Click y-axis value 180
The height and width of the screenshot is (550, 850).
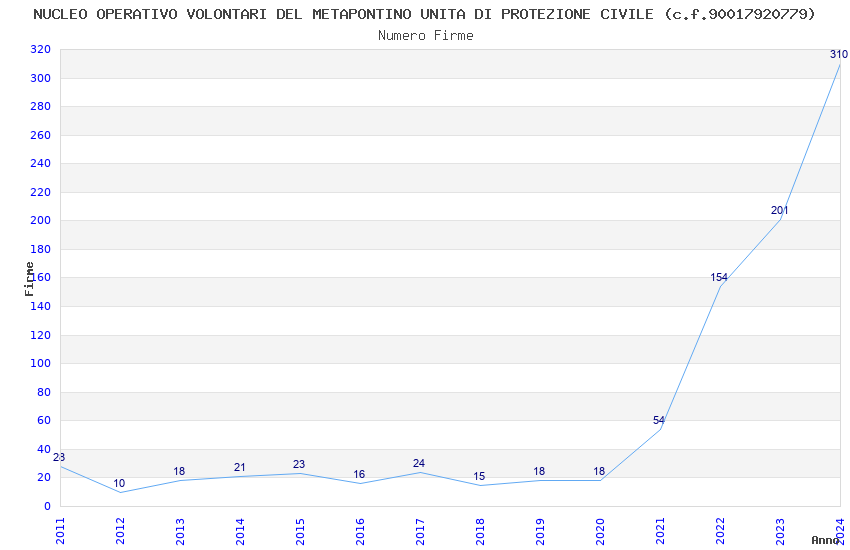41,249
